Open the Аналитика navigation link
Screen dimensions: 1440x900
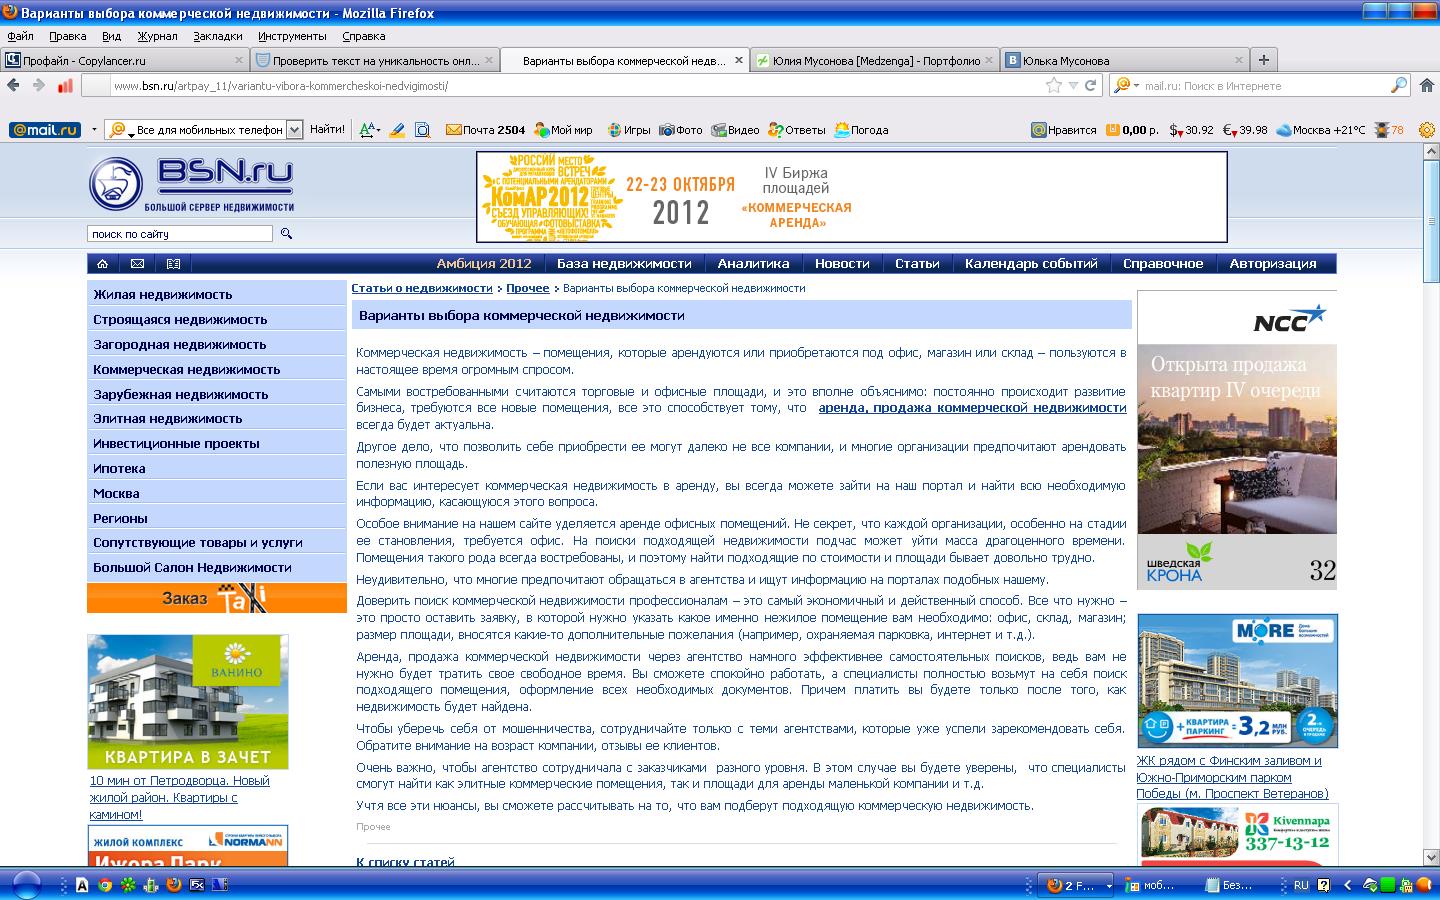(x=753, y=264)
